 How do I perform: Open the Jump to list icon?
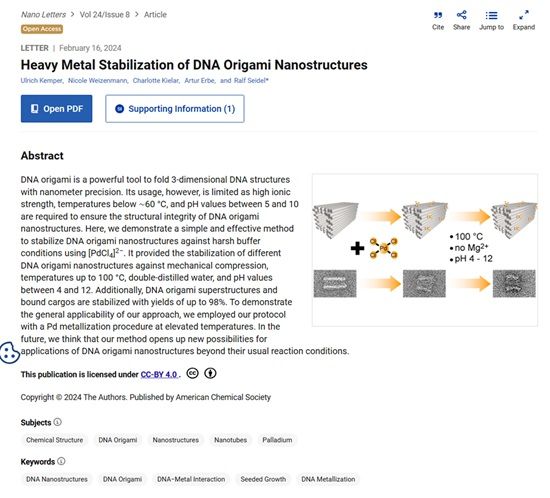(x=491, y=15)
